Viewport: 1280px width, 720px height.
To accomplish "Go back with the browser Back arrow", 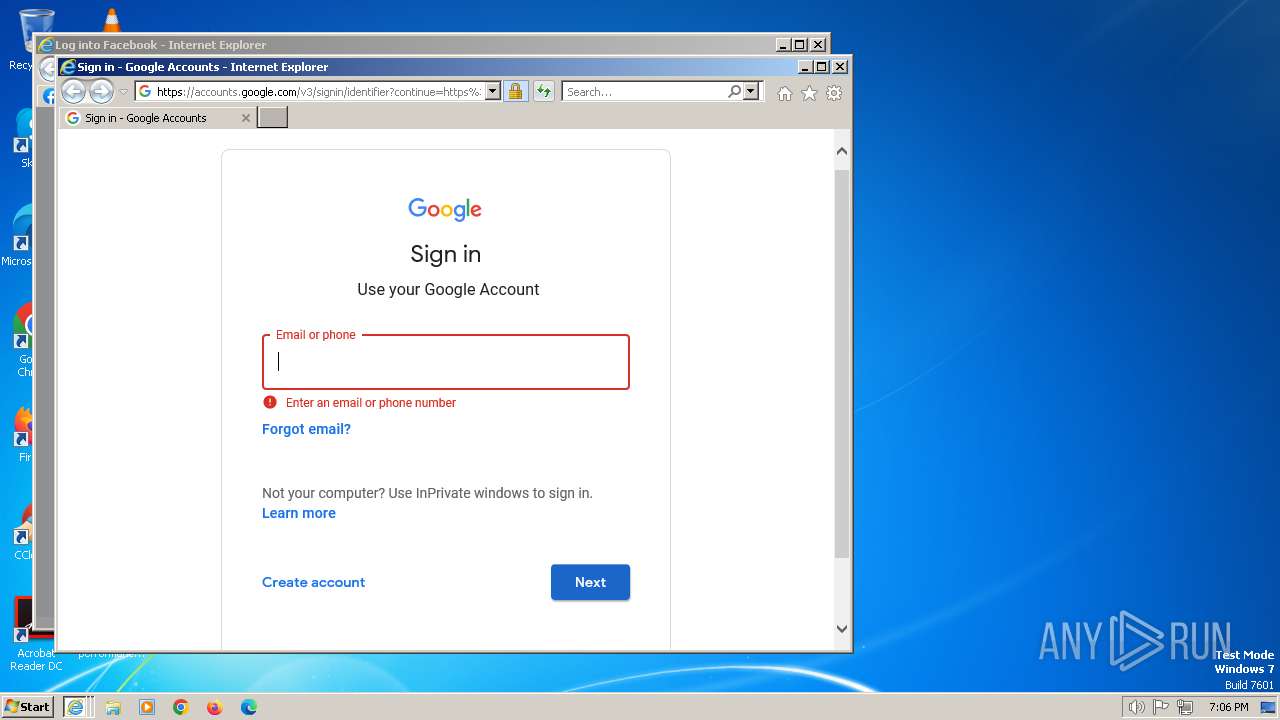I will (x=73, y=92).
